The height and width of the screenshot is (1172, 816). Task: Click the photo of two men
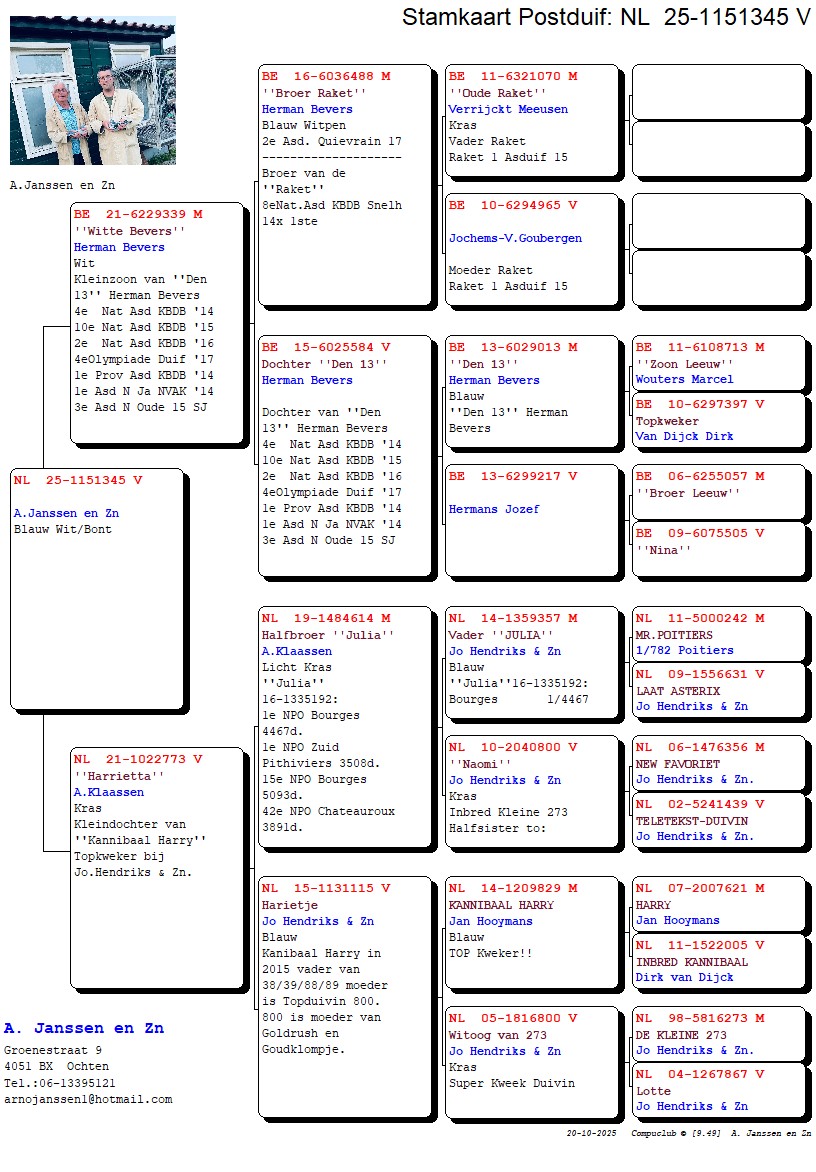click(x=92, y=90)
